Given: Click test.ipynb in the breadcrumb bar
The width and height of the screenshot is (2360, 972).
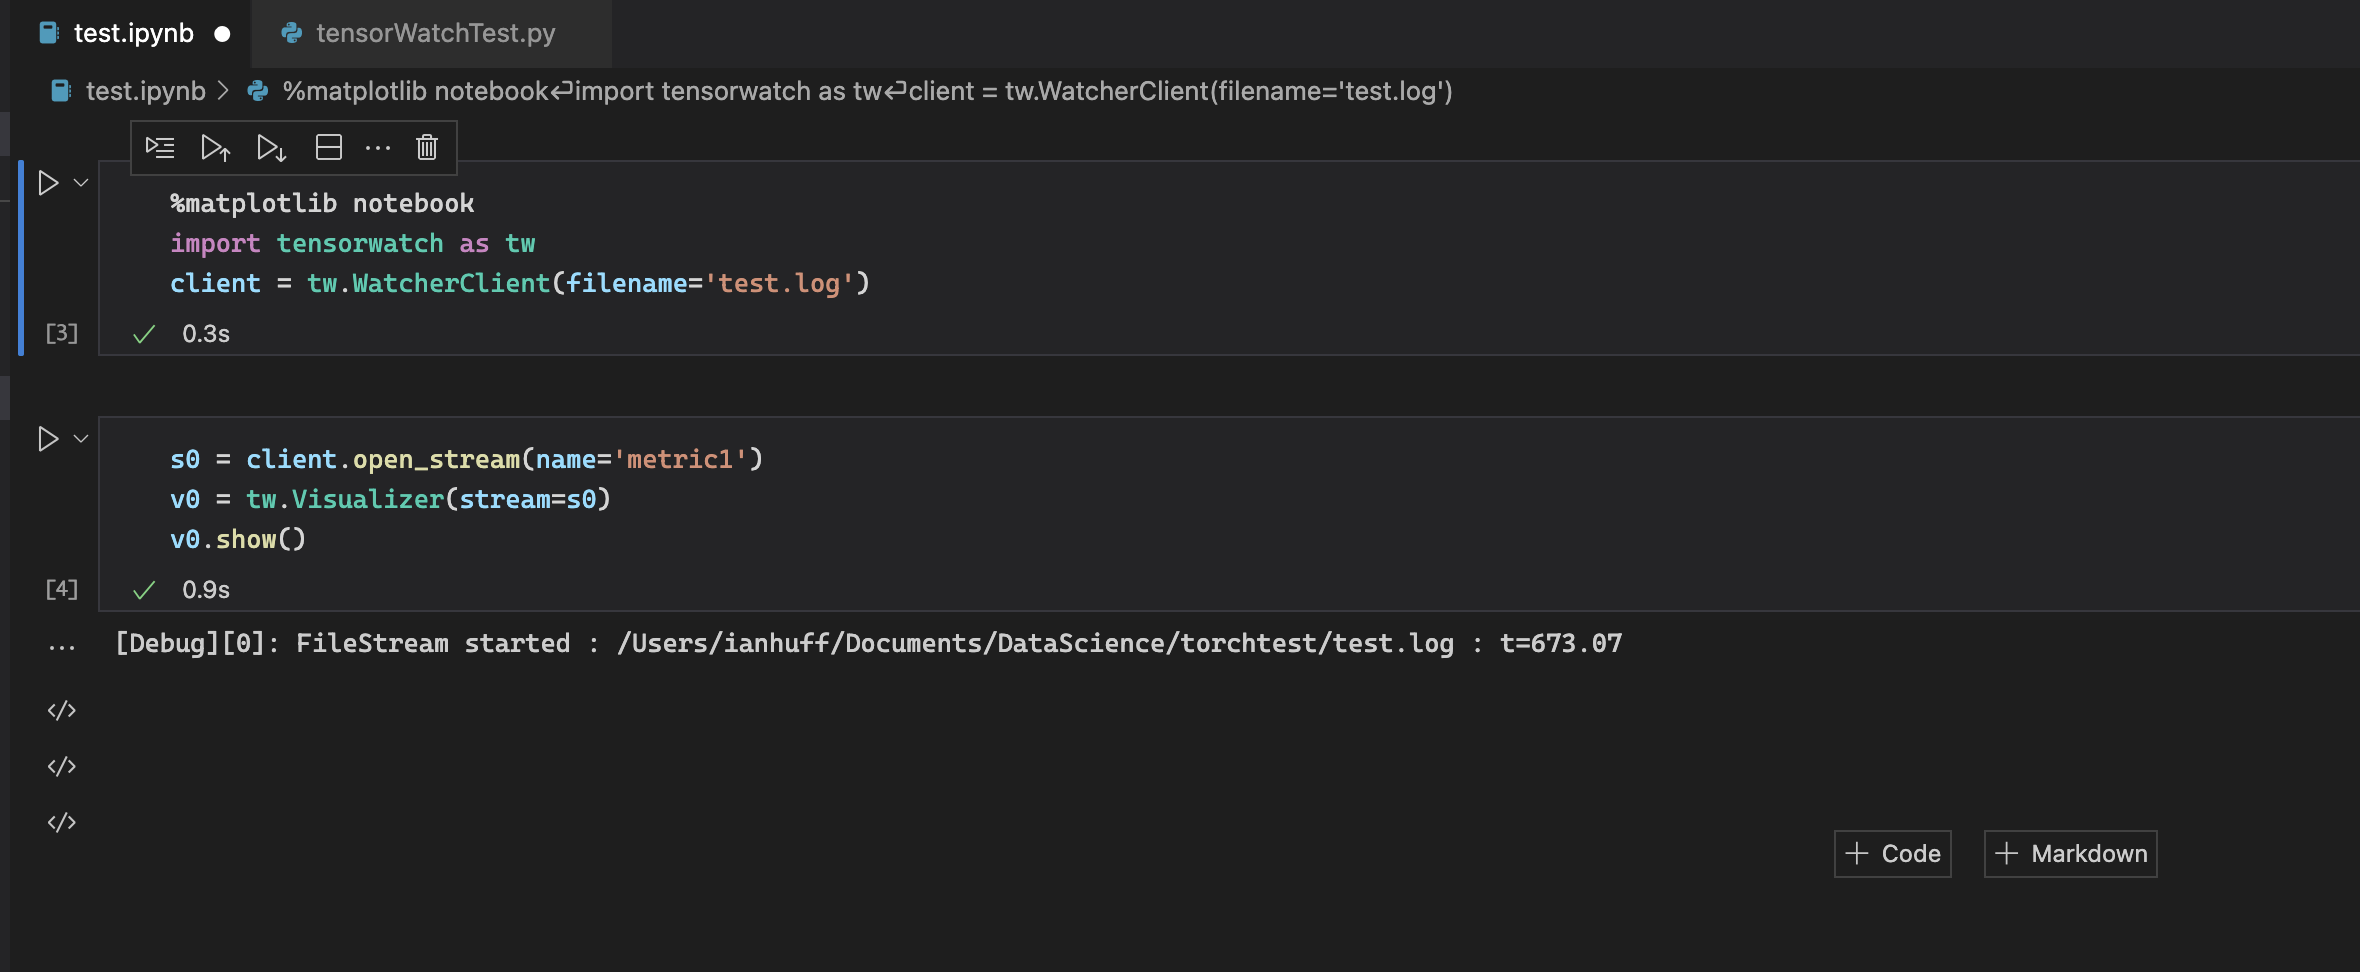Looking at the screenshot, I should tap(144, 90).
